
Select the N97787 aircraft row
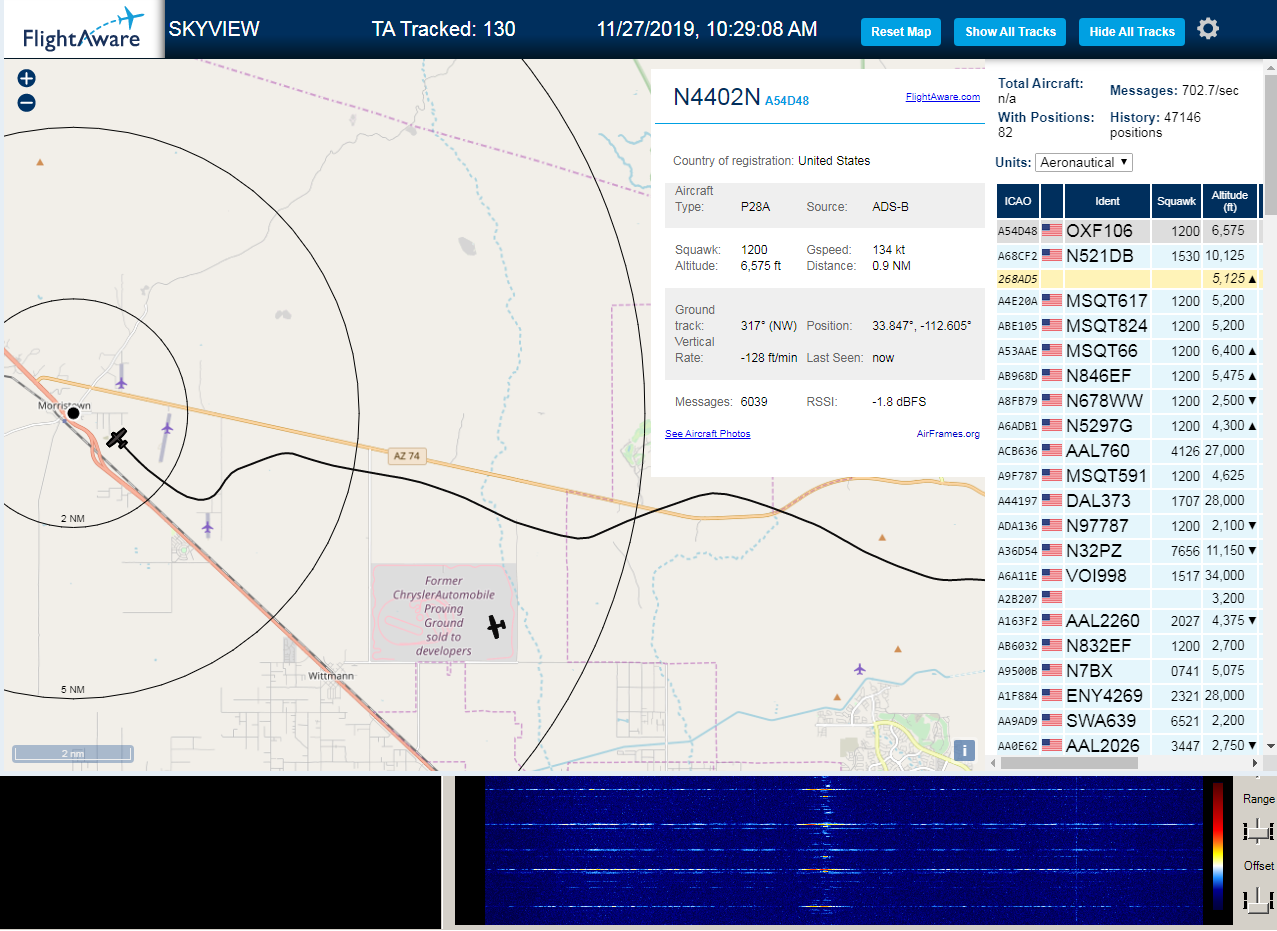(1128, 526)
